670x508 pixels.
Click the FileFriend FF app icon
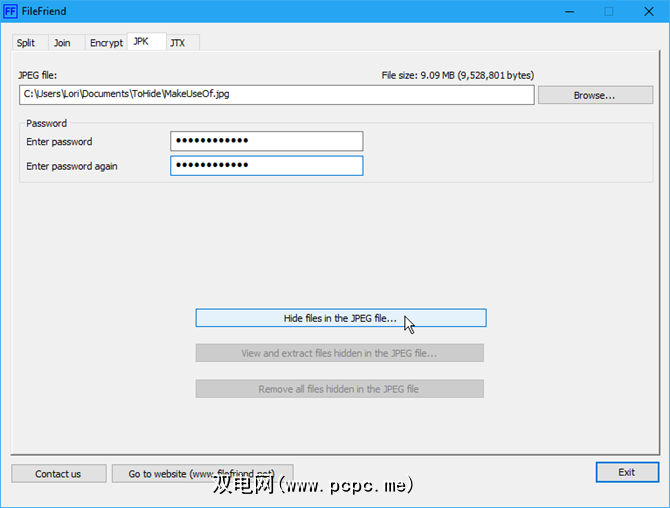click(x=10, y=11)
